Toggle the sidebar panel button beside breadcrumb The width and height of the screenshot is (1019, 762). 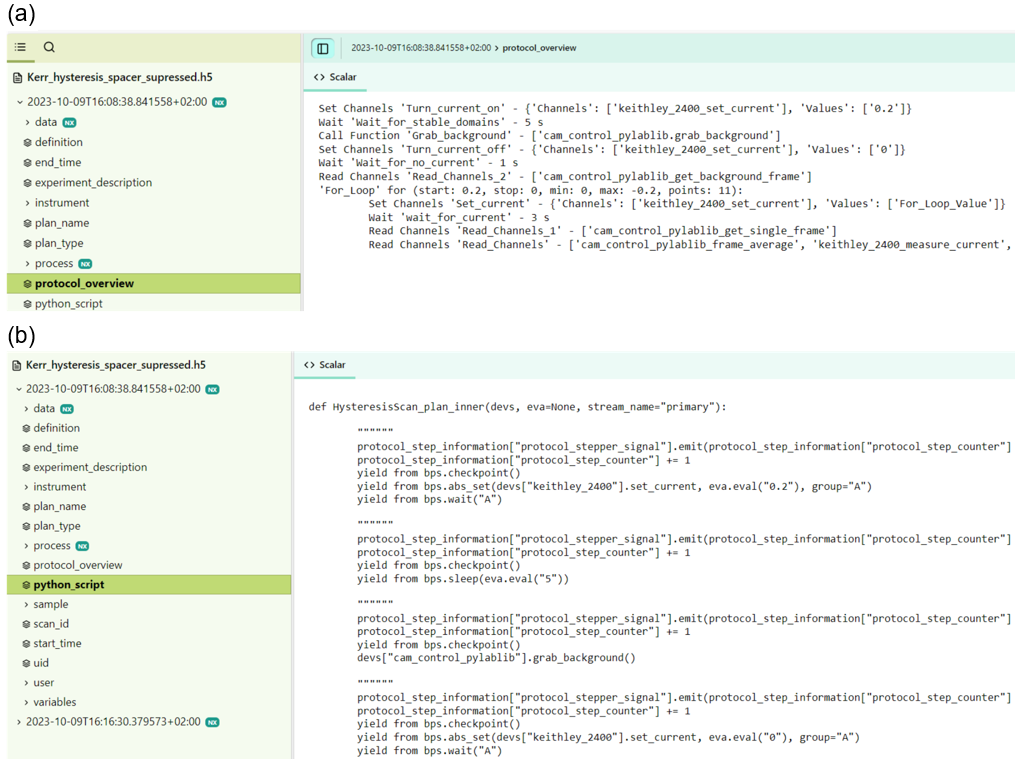[x=322, y=48]
